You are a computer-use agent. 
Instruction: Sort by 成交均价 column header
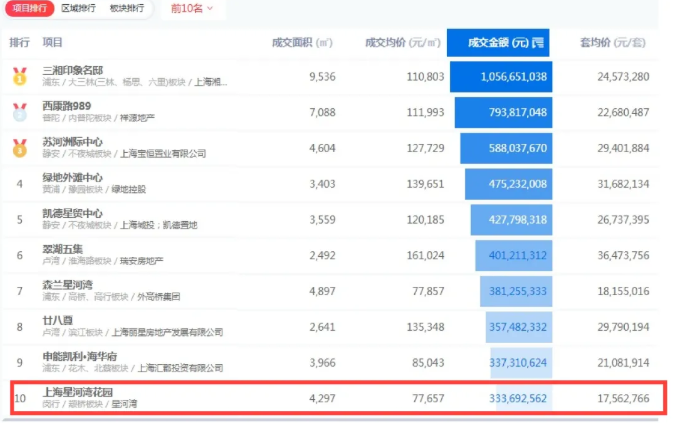[403, 42]
